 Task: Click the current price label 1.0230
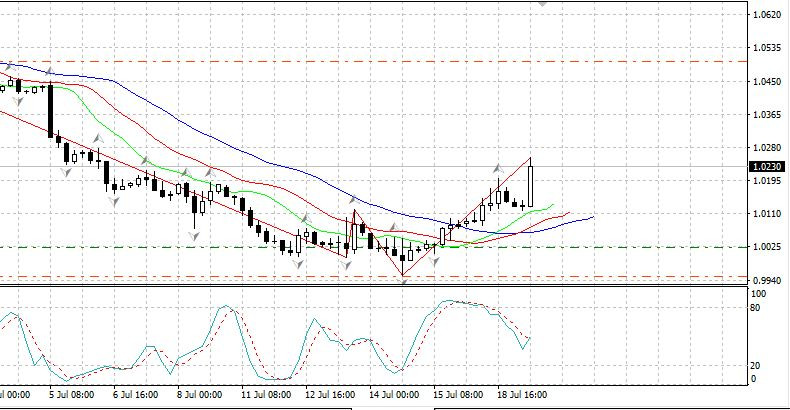[766, 166]
